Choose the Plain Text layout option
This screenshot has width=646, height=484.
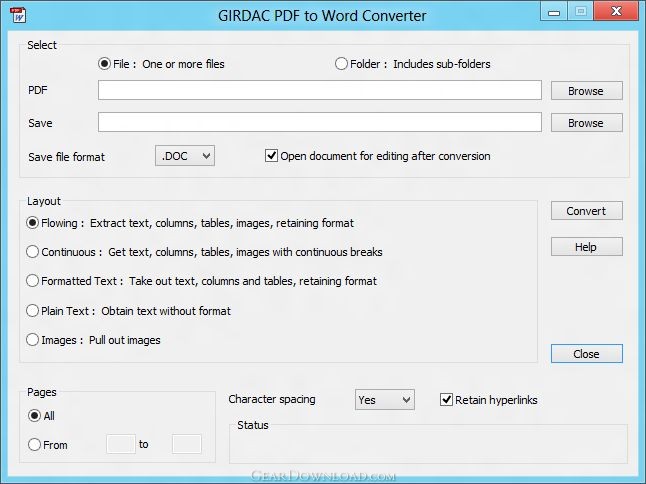(129, 311)
